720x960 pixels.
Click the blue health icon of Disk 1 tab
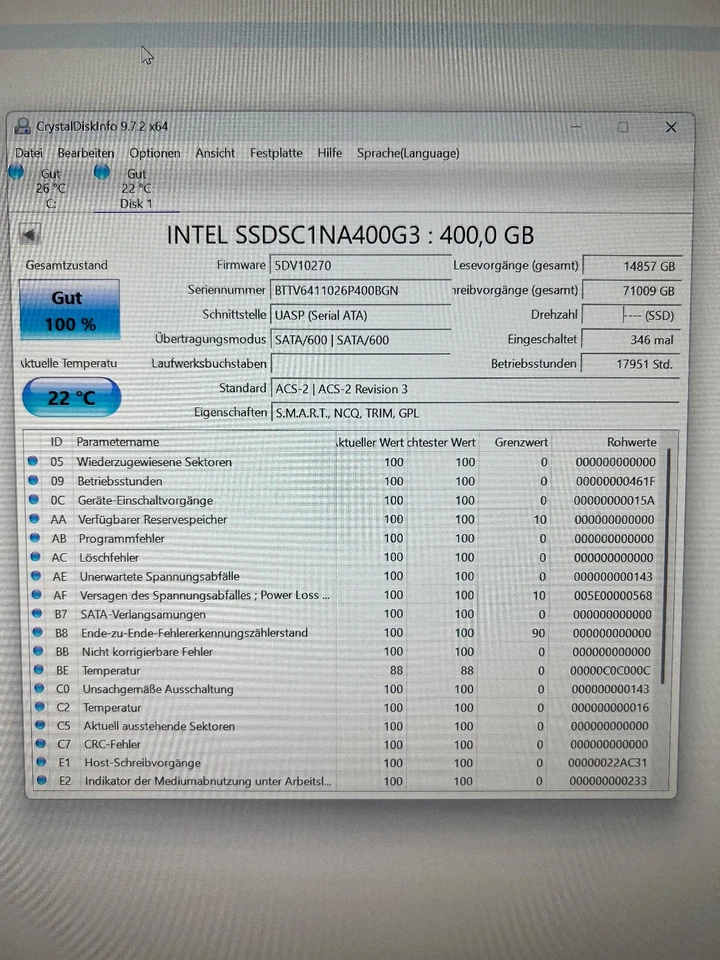coord(102,173)
